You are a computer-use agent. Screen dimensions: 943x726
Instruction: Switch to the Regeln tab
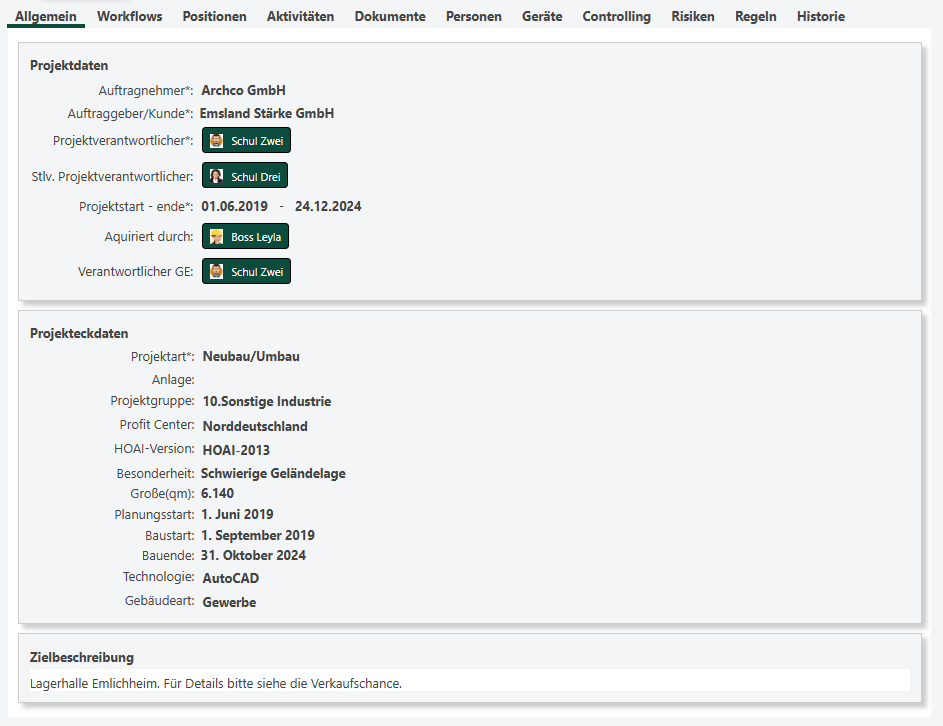coord(755,17)
